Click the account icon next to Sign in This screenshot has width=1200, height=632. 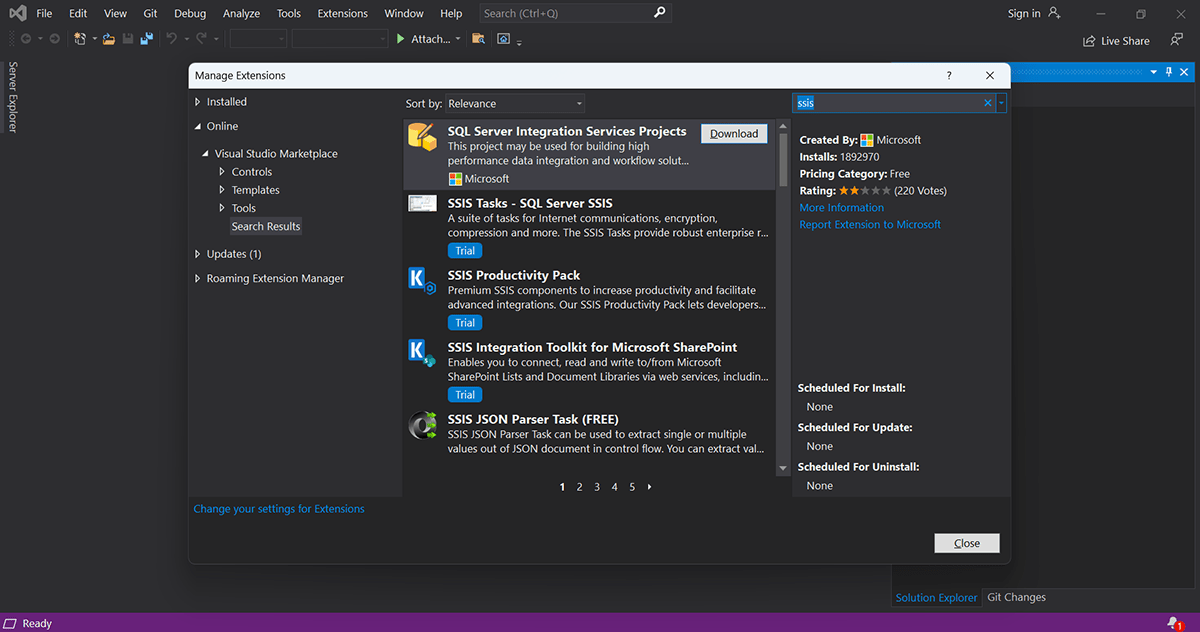[x=1052, y=13]
